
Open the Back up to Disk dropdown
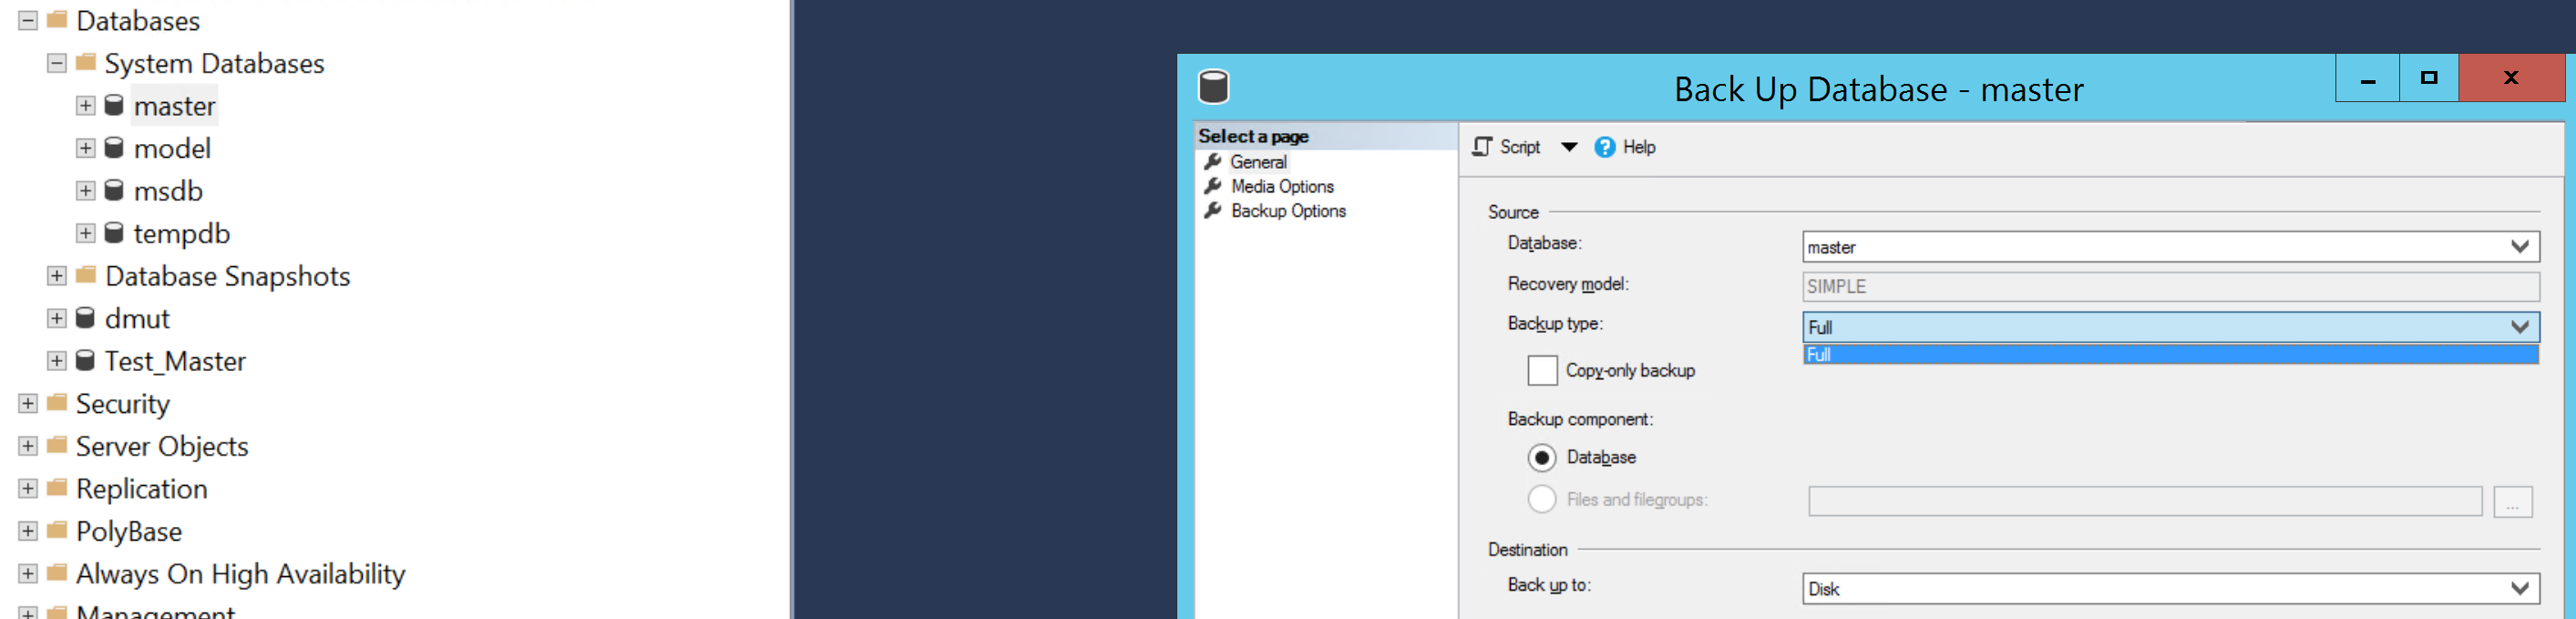2519,588
